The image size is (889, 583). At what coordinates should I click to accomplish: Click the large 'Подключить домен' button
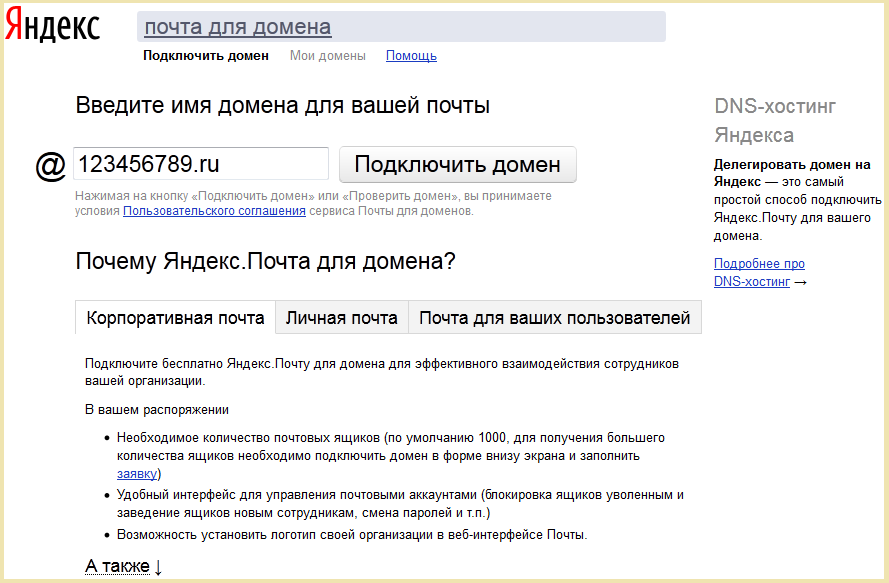click(x=458, y=164)
